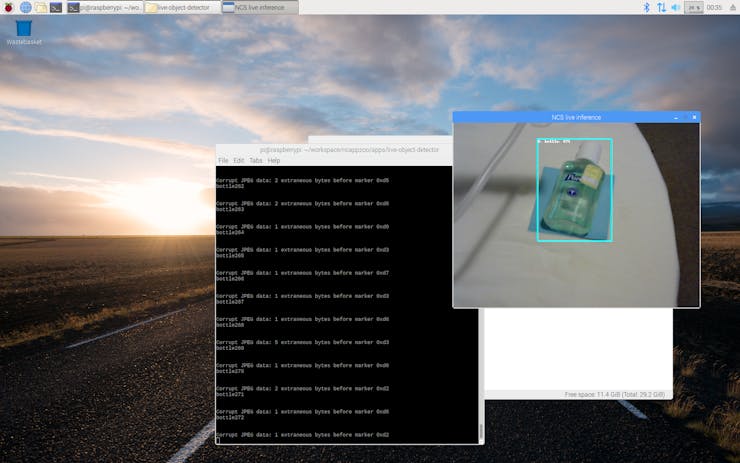Switch to the NCS live inference taskbar button
Image resolution: width=740 pixels, height=463 pixels.
point(260,7)
